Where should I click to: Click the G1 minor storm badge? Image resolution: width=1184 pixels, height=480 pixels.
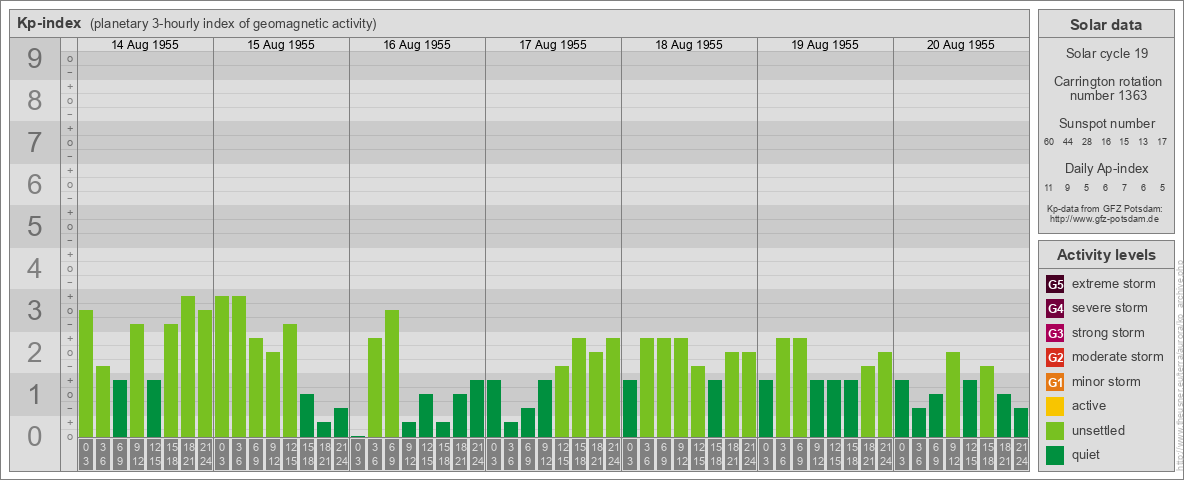pos(1055,382)
